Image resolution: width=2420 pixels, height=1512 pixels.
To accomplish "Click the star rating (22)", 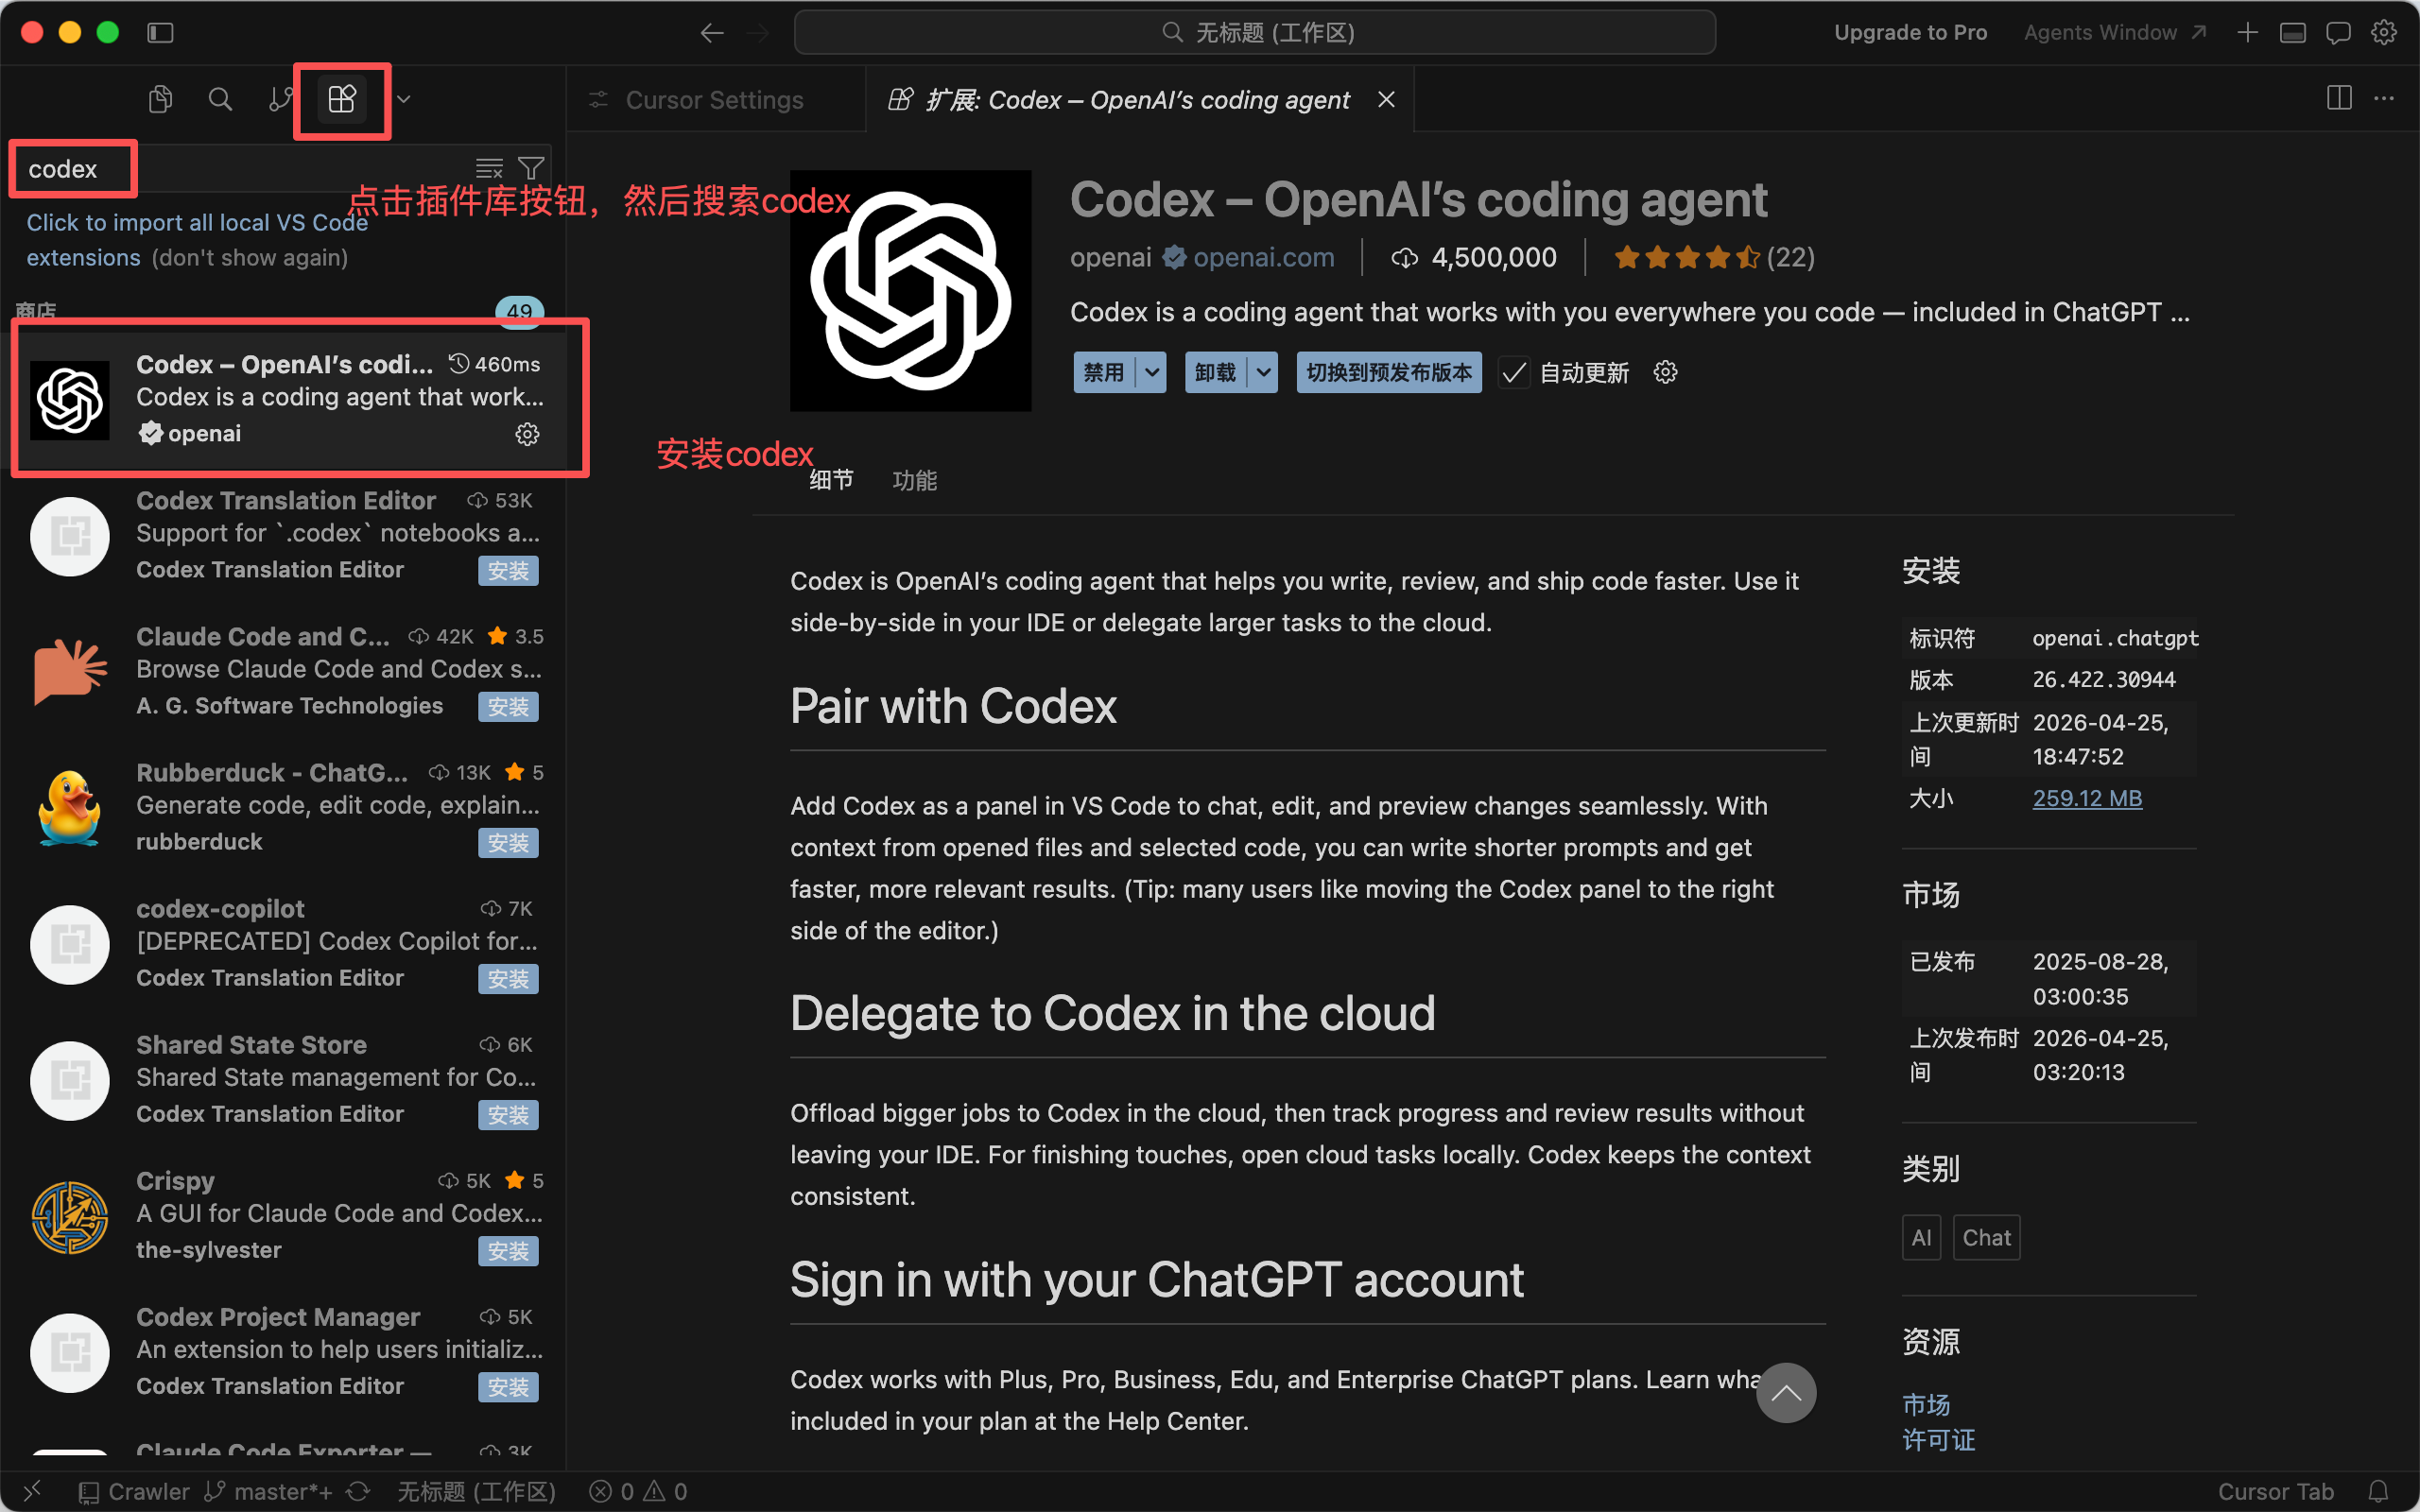I will click(x=1714, y=257).
